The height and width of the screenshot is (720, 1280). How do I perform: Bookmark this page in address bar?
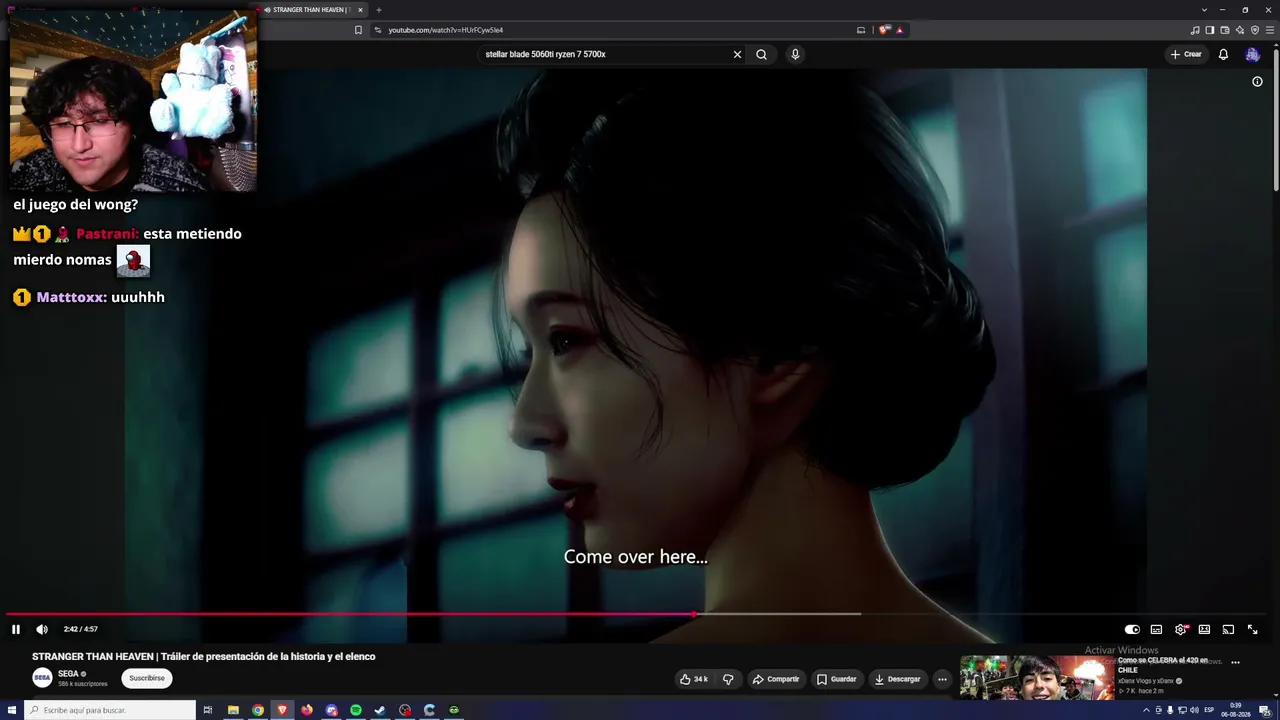pyautogui.click(x=358, y=30)
